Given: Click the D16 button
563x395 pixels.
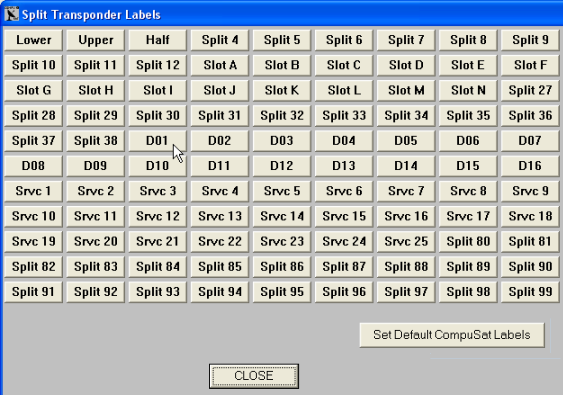Looking at the screenshot, I should point(530,166).
